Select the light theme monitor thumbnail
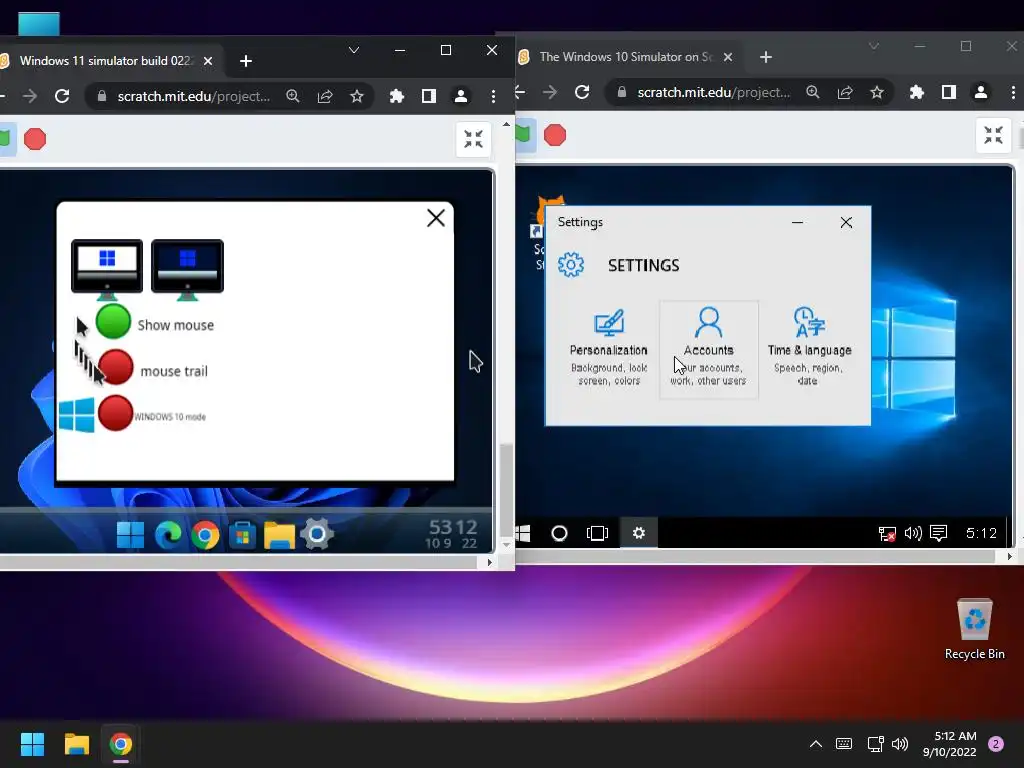Viewport: 1024px width, 768px height. pyautogui.click(x=107, y=268)
